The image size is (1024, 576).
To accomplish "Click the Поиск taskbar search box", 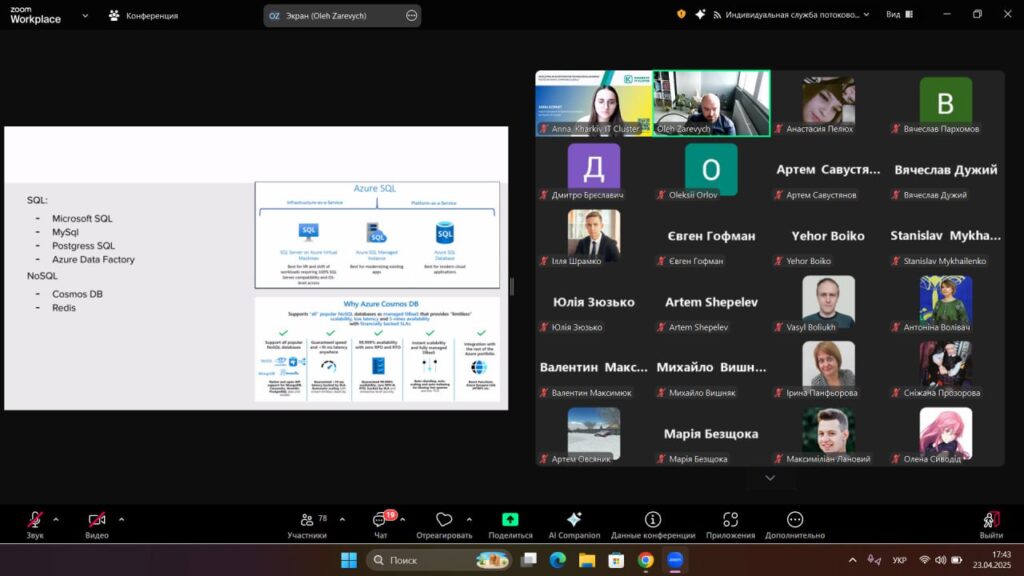I will (x=439, y=560).
